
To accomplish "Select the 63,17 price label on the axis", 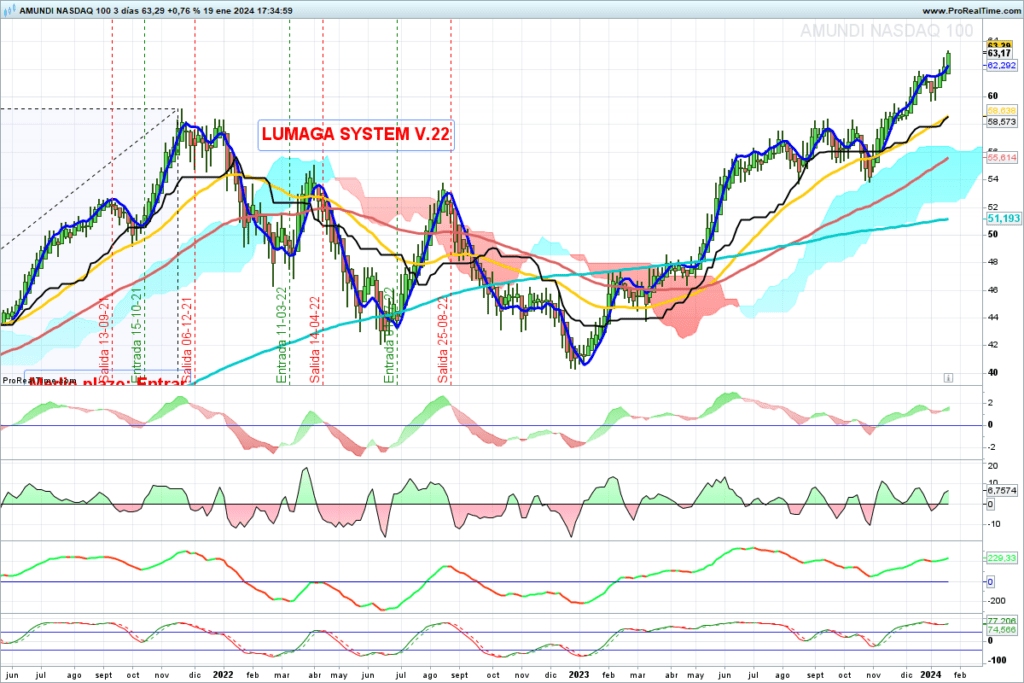I will coord(999,54).
